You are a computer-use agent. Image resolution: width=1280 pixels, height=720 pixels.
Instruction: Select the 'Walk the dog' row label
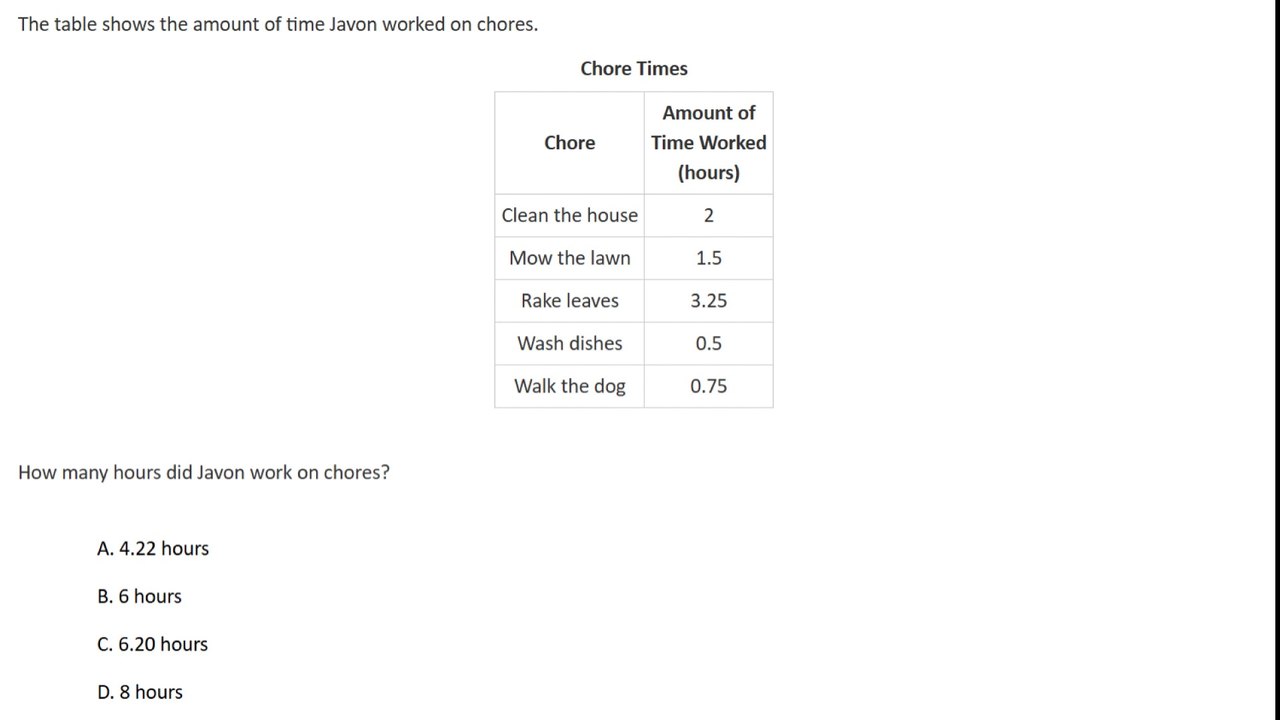tap(569, 386)
